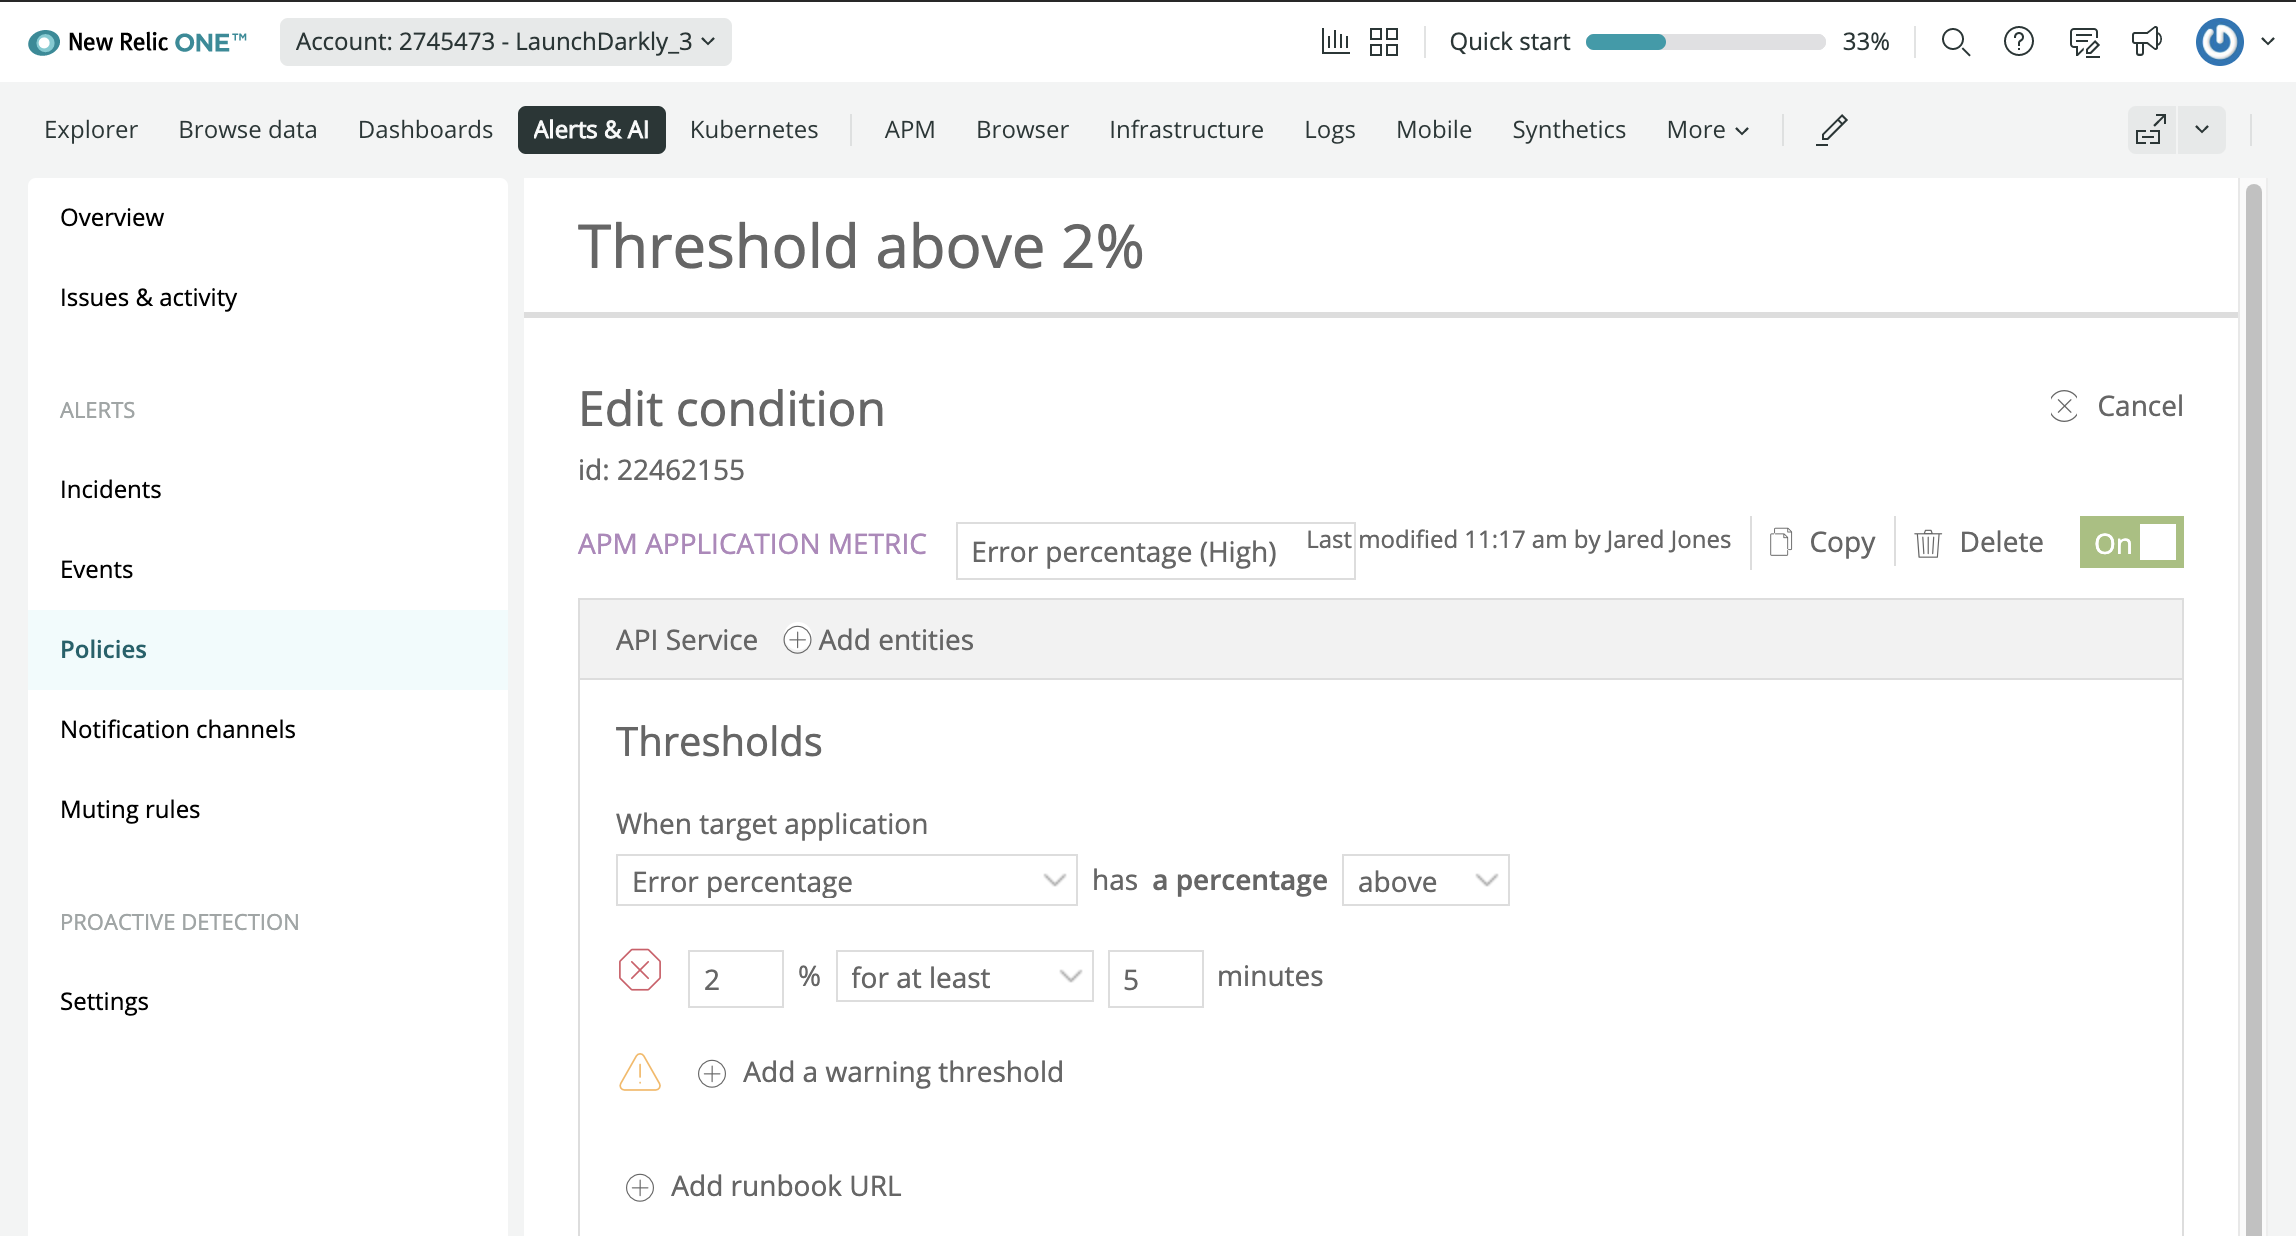Turn off the condition with the On toggle

(x=2131, y=541)
